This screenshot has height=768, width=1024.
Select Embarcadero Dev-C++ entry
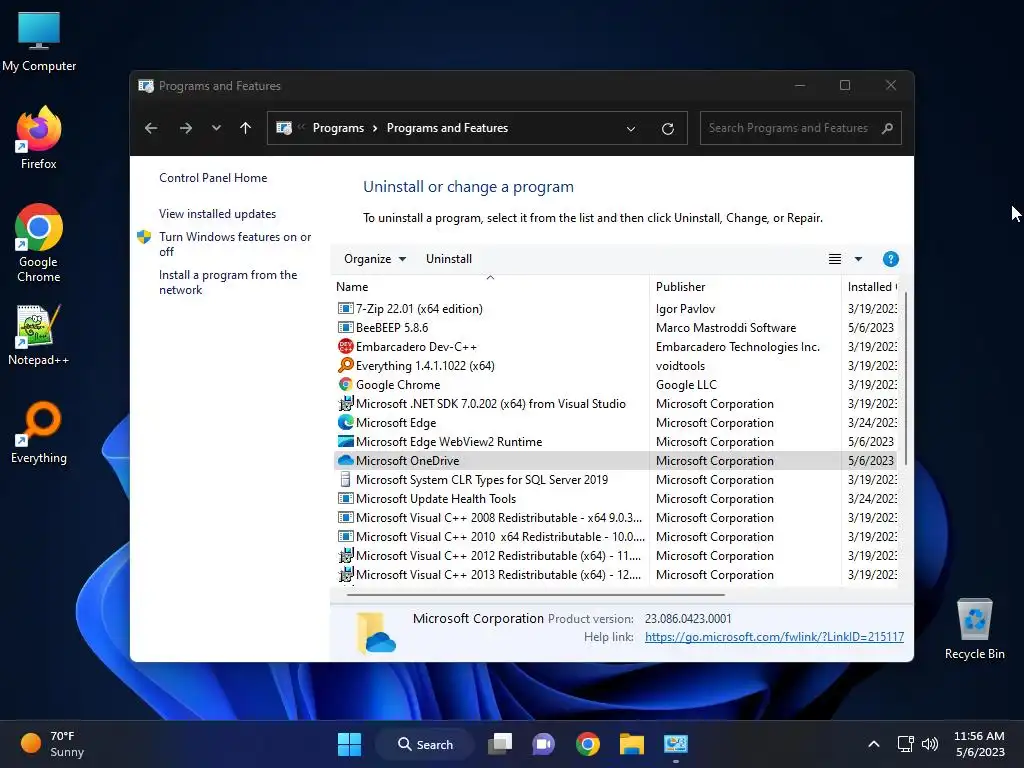[x=416, y=347]
